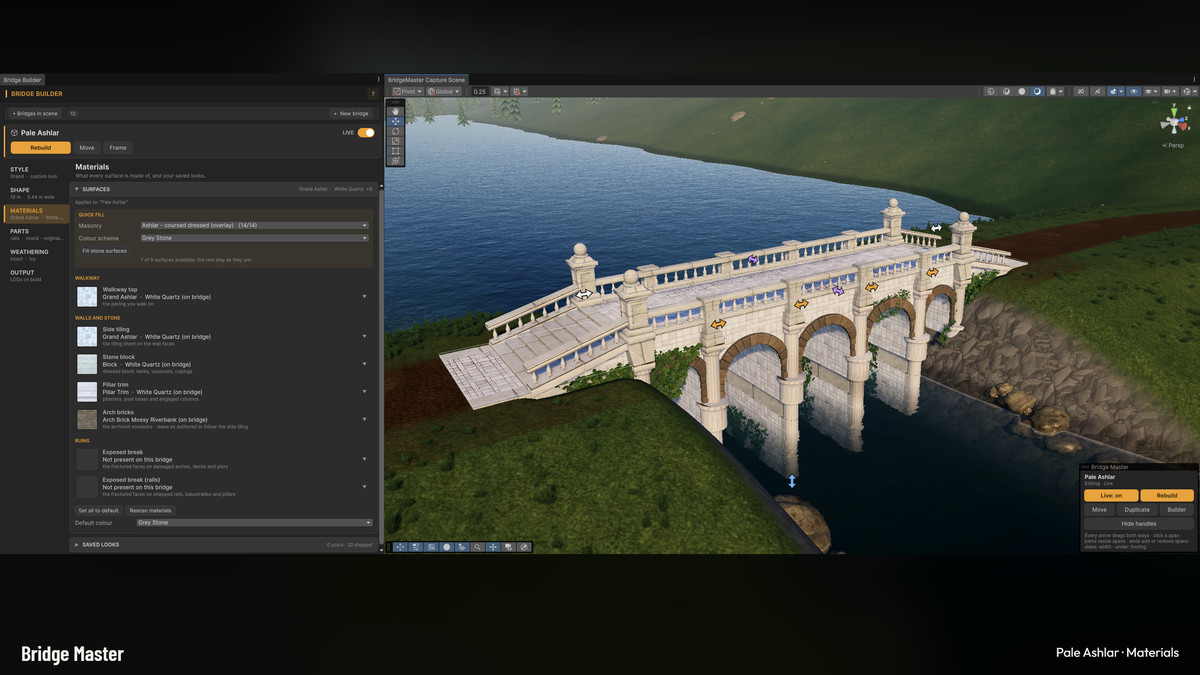Click the snap value field 0.25
The image size is (1200, 675).
pos(480,91)
